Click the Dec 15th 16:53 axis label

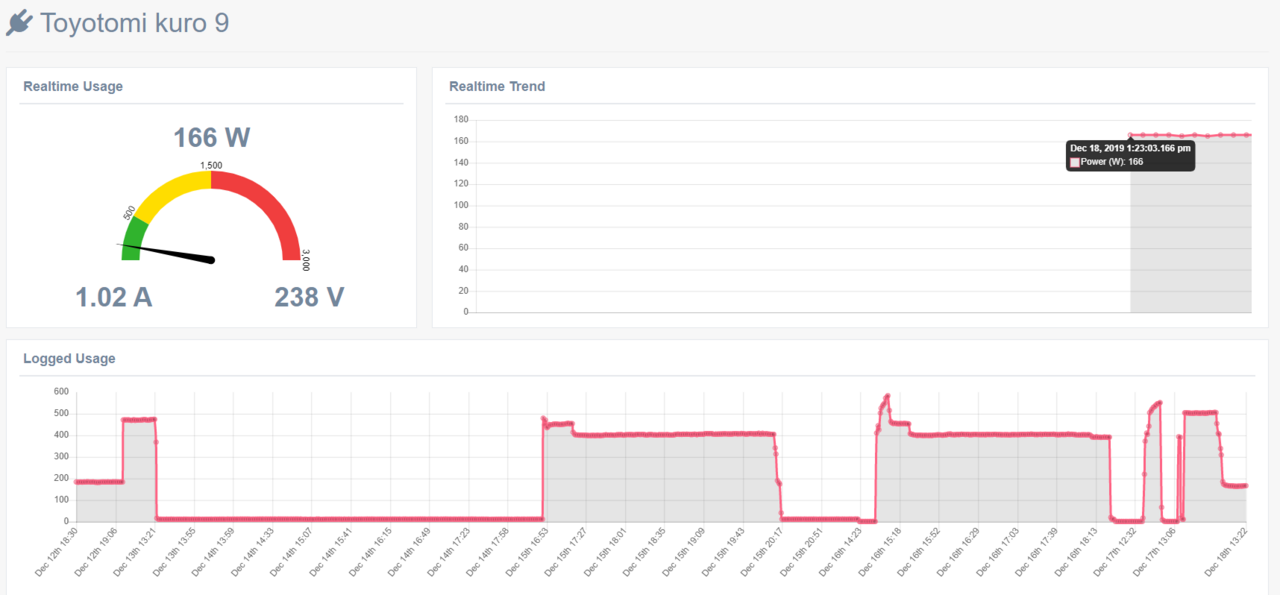(524, 552)
